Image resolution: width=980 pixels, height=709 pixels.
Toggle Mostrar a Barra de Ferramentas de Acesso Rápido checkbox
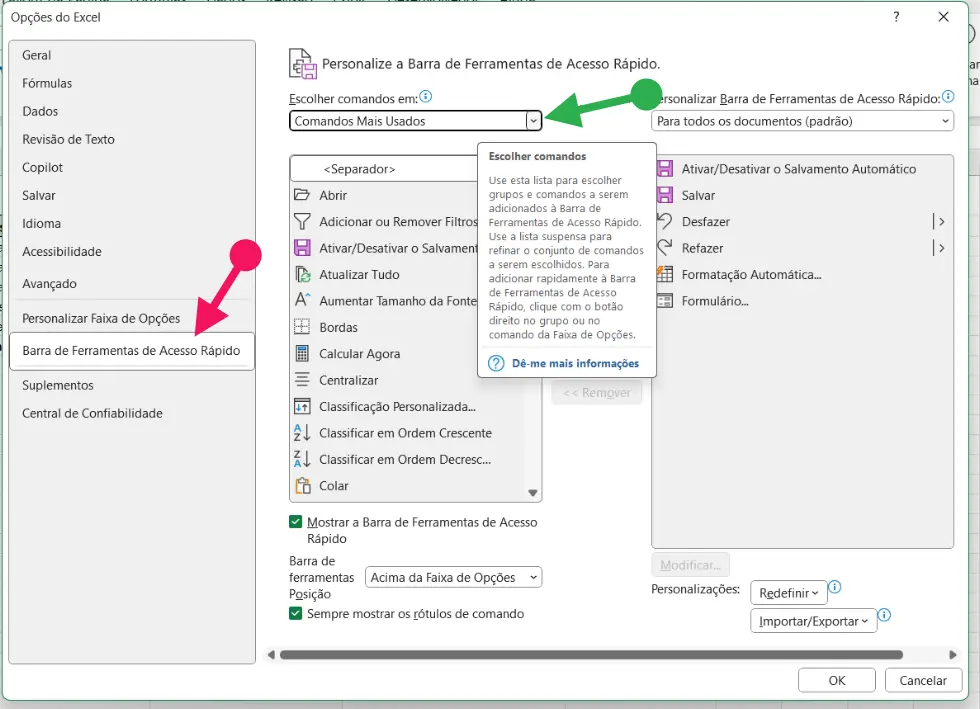[296, 522]
